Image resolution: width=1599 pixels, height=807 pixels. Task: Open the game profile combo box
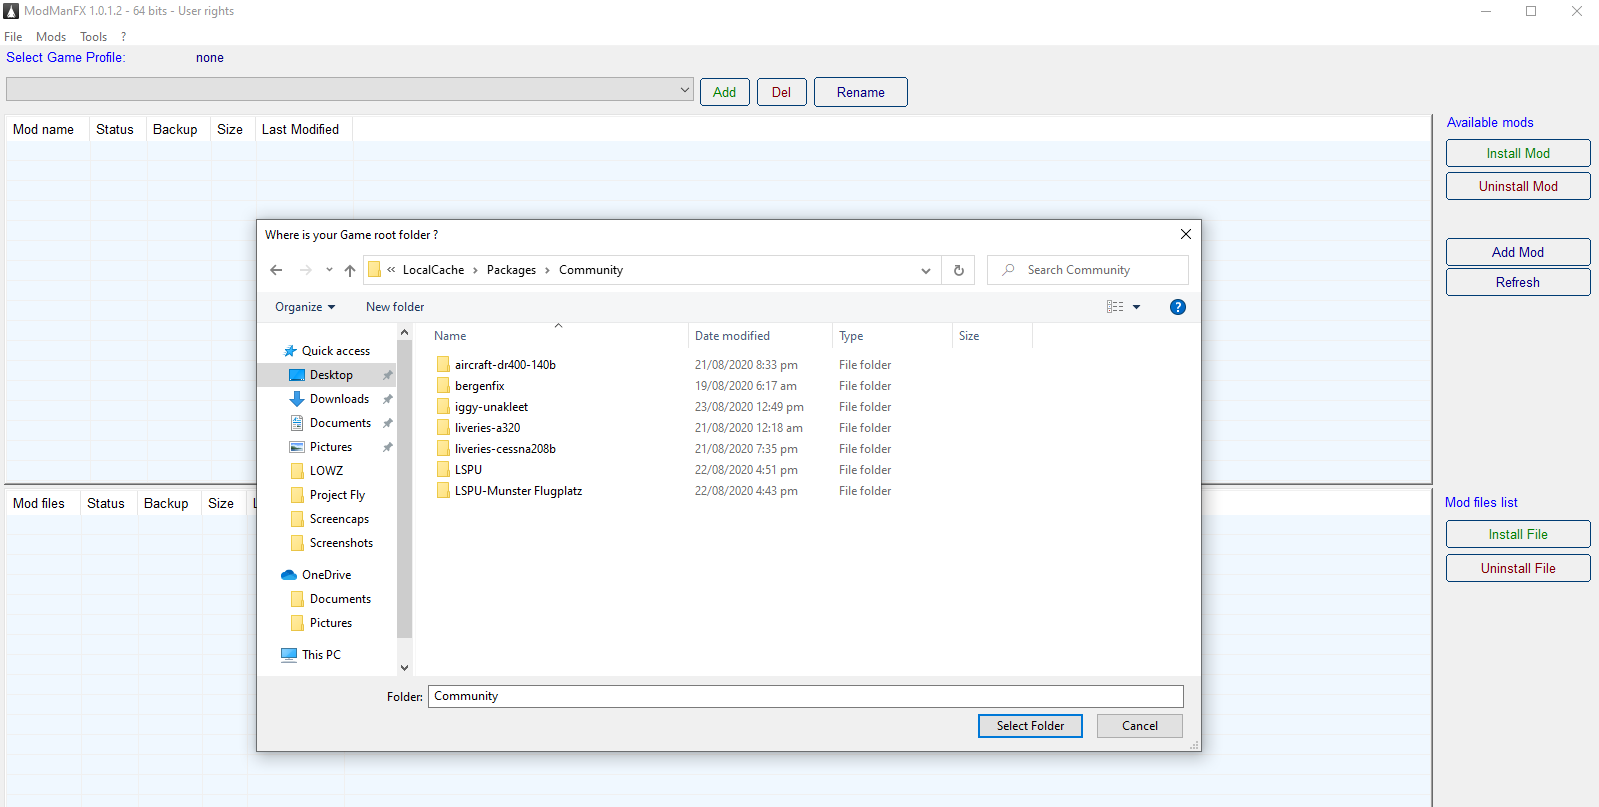point(350,89)
